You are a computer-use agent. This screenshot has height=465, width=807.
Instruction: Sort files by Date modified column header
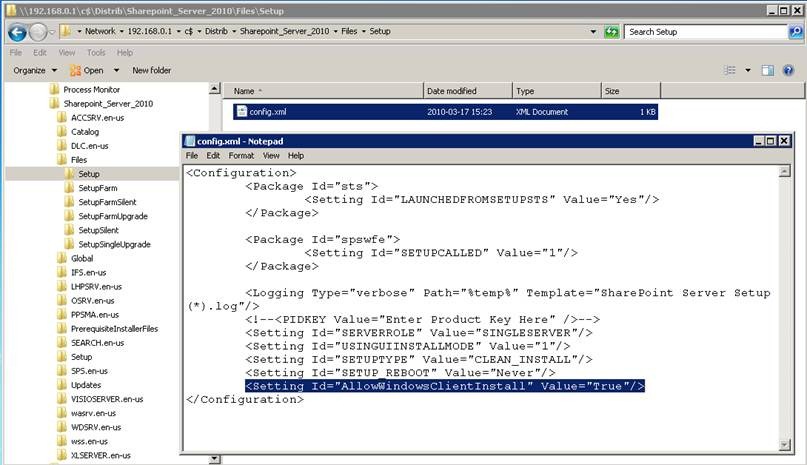[x=468, y=91]
